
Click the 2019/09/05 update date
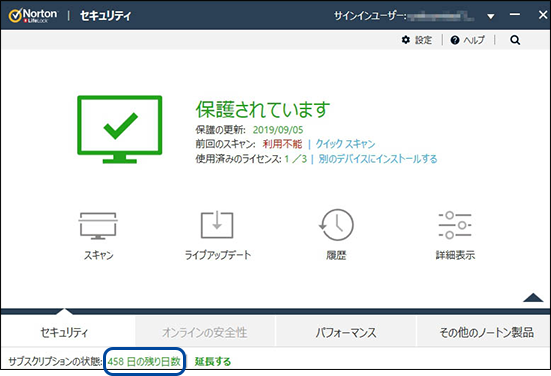tap(278, 130)
